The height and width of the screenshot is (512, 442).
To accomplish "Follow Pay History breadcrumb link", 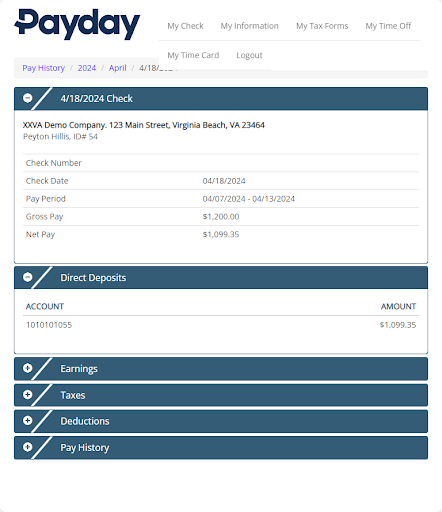I will 44,68.
